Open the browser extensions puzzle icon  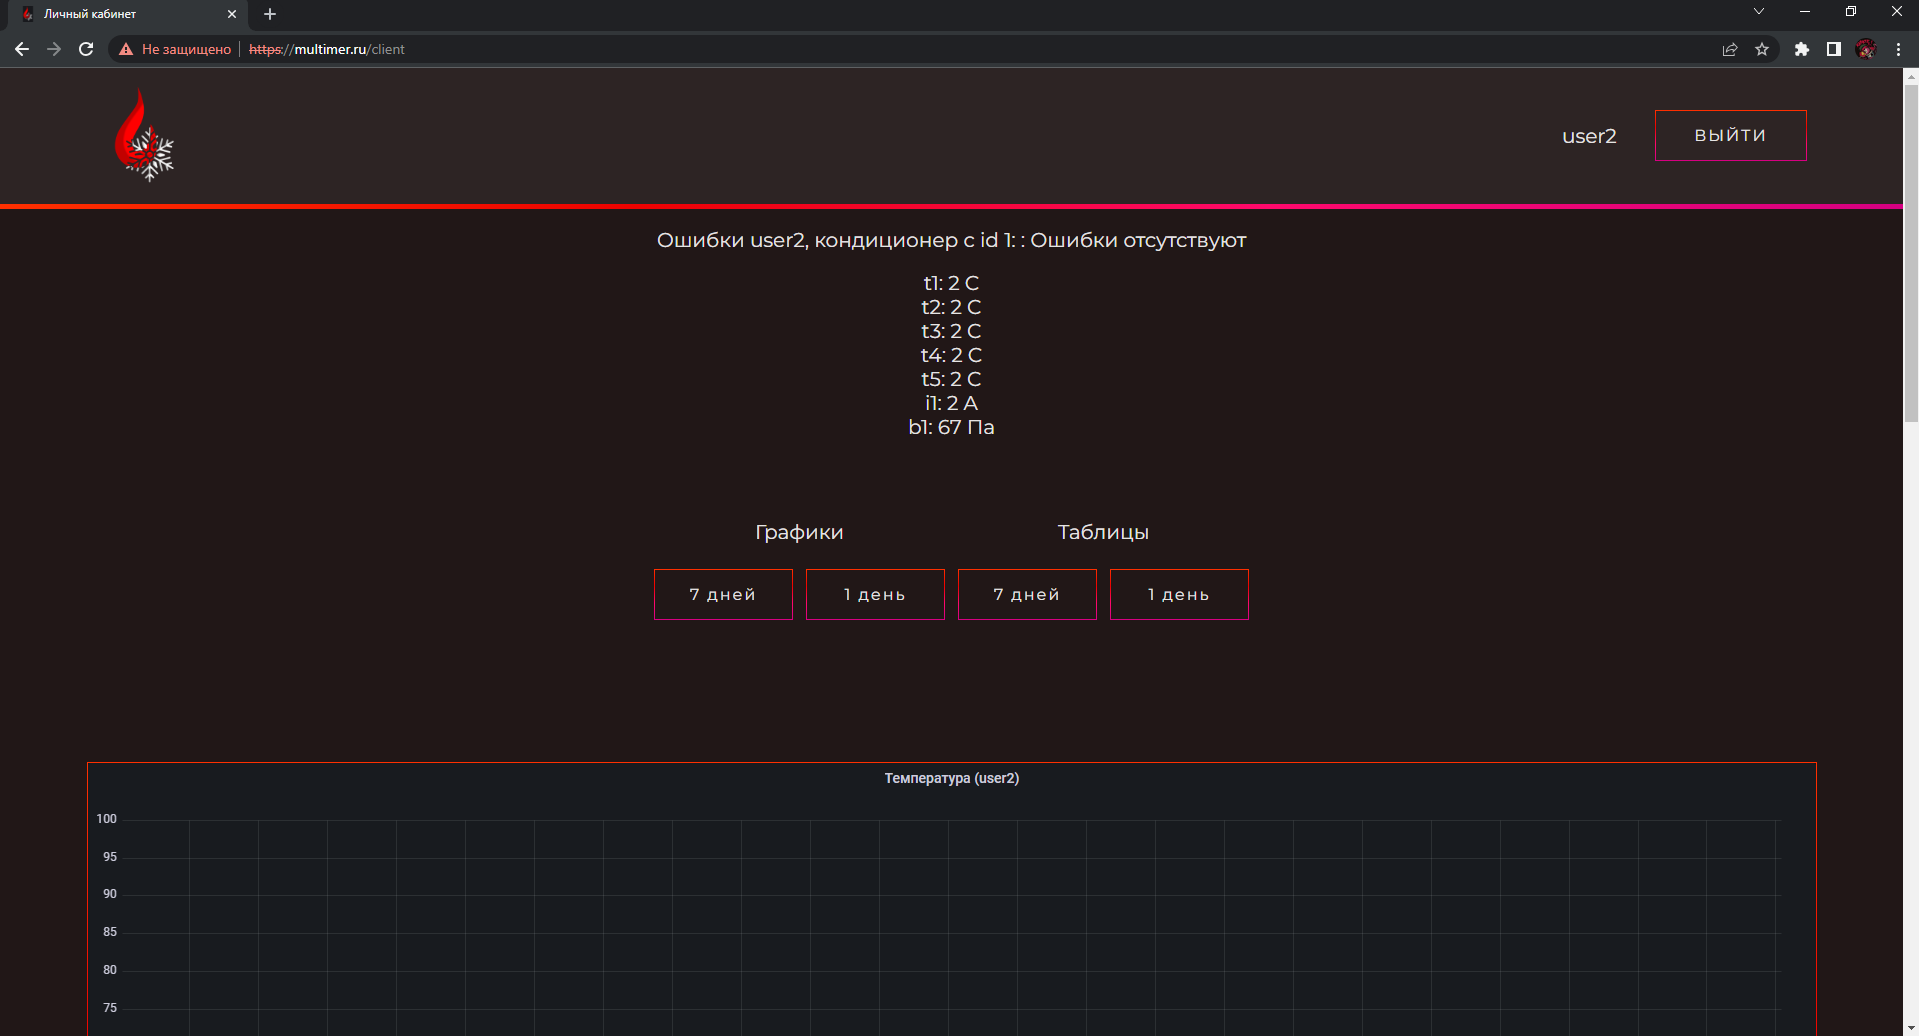click(x=1802, y=49)
